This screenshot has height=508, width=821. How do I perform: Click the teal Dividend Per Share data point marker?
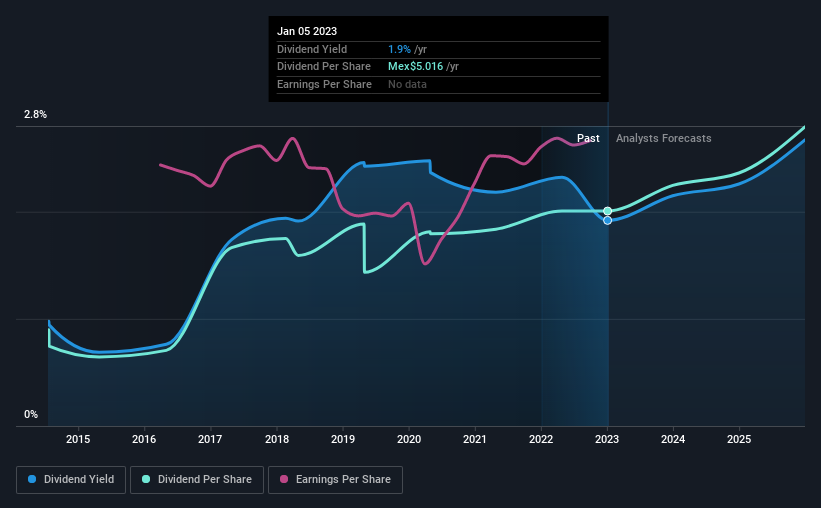(x=607, y=211)
